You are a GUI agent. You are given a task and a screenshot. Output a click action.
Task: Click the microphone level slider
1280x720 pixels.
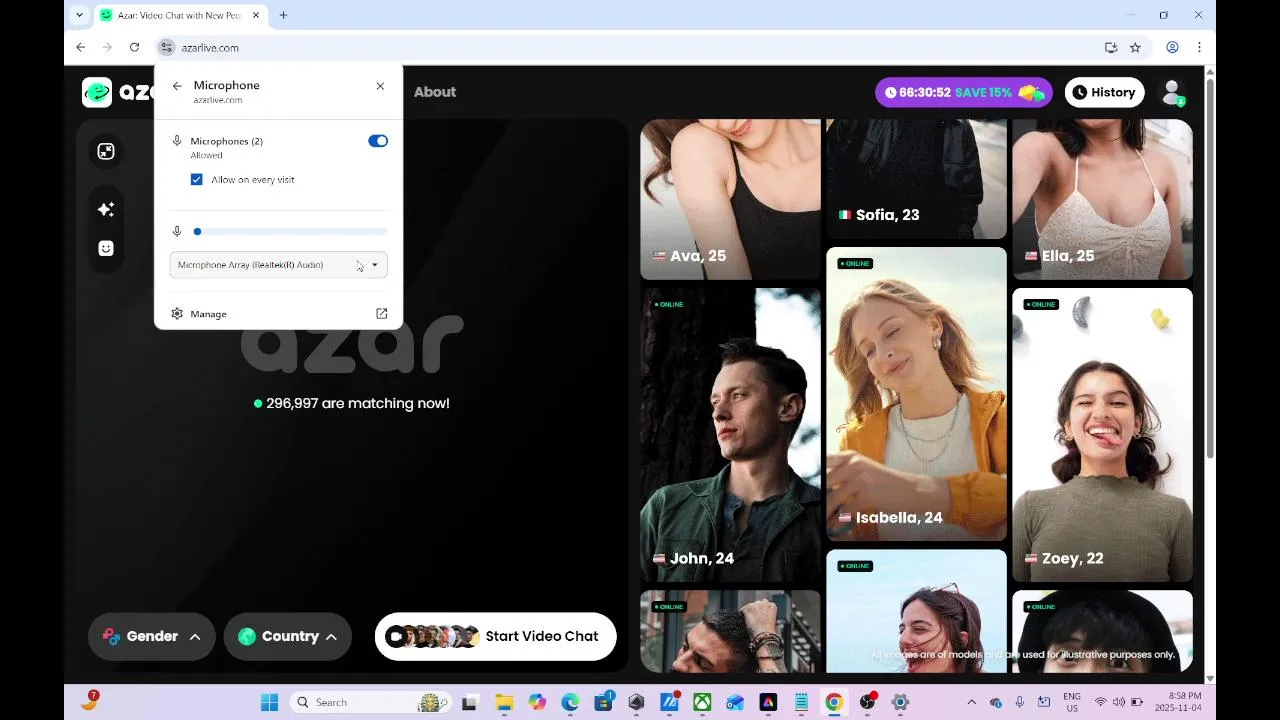(290, 231)
